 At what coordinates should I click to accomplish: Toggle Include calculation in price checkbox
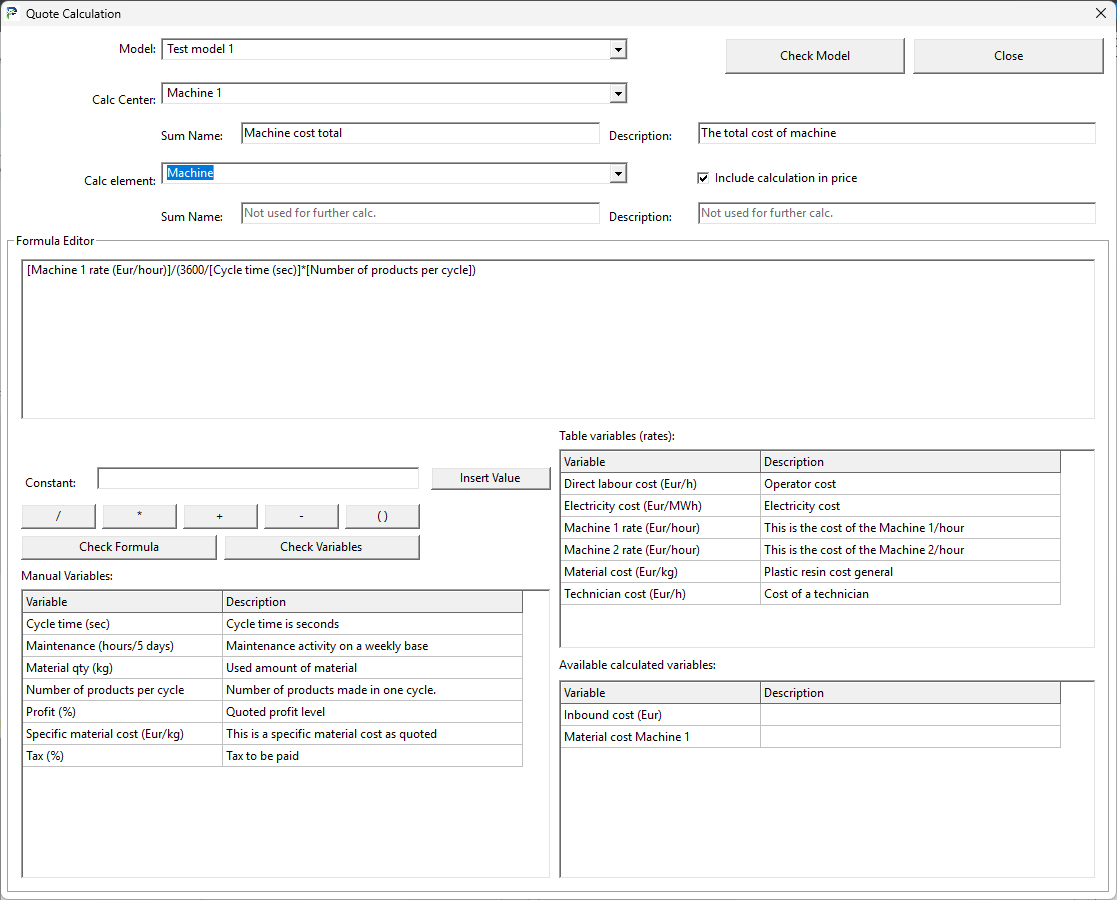click(x=703, y=178)
